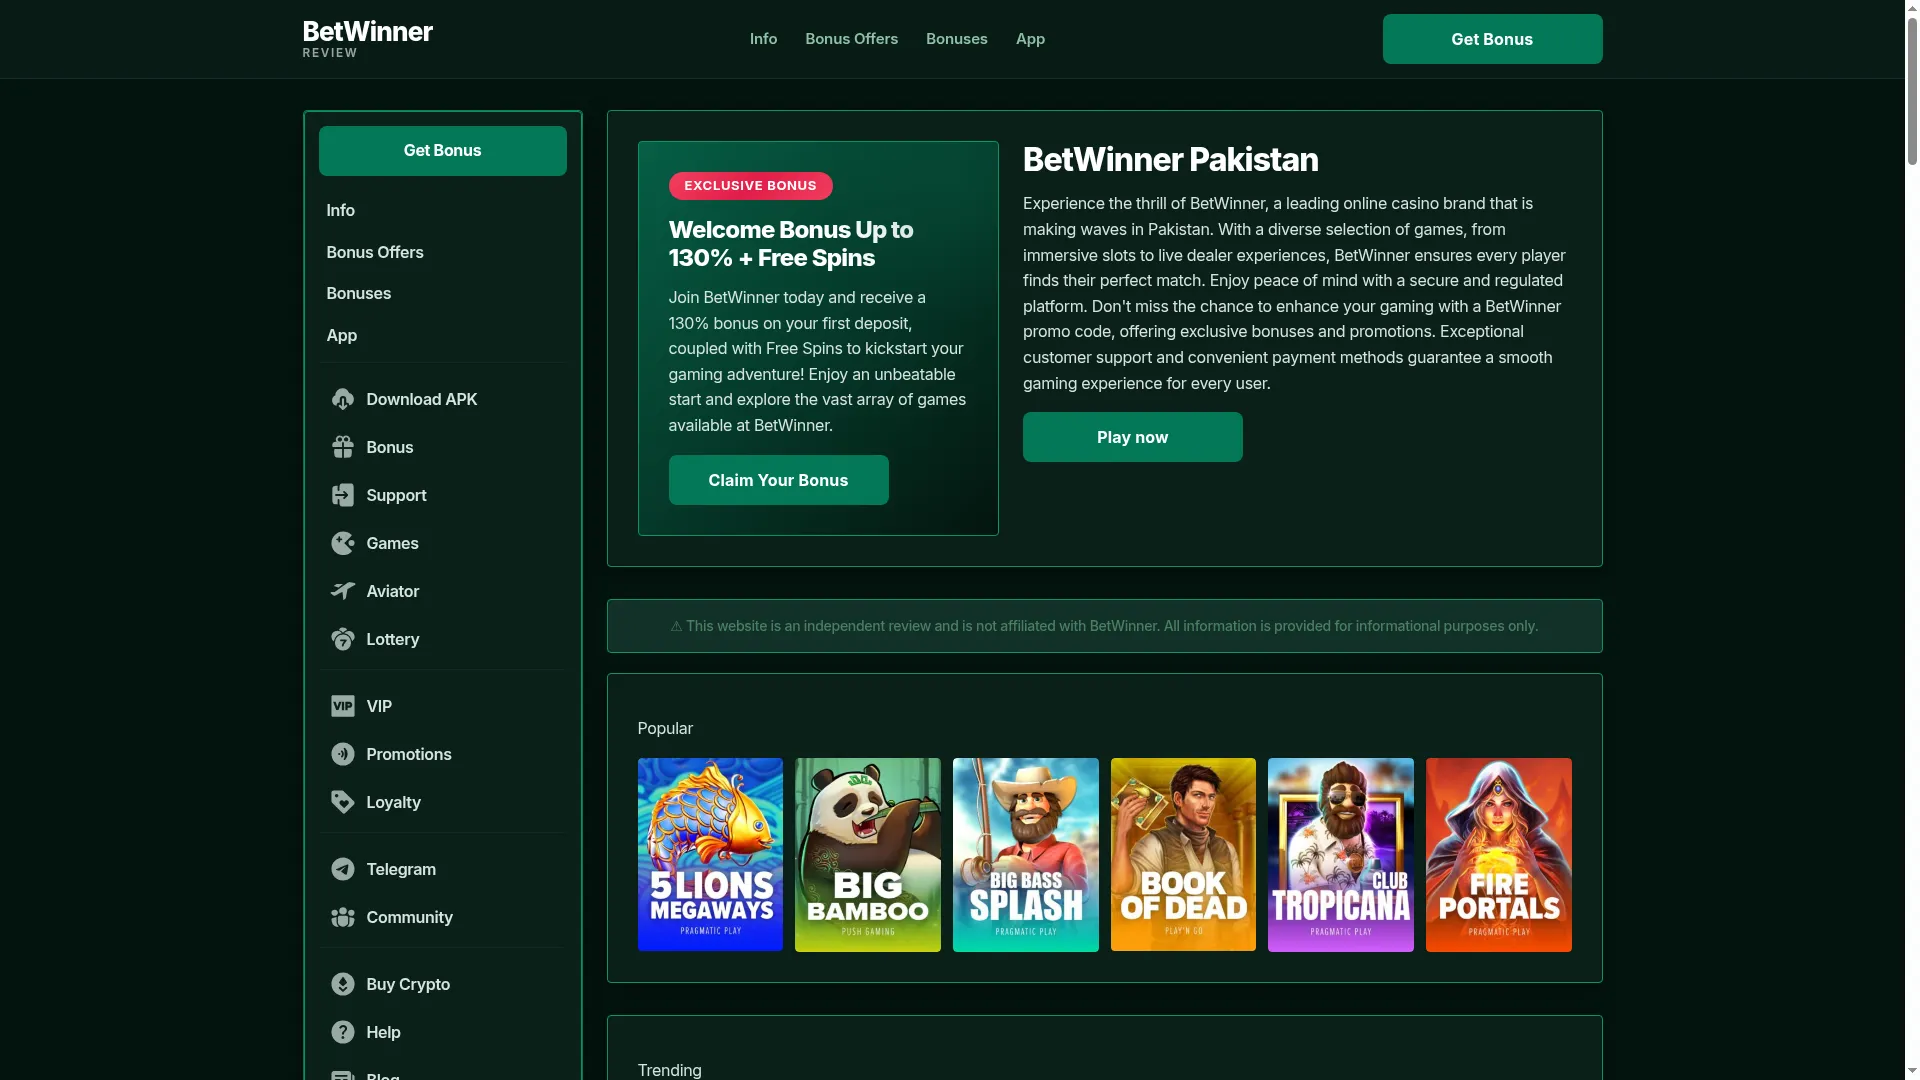Open the Book of Dead game thumbnail
Image resolution: width=1920 pixels, height=1080 pixels.
point(1183,855)
